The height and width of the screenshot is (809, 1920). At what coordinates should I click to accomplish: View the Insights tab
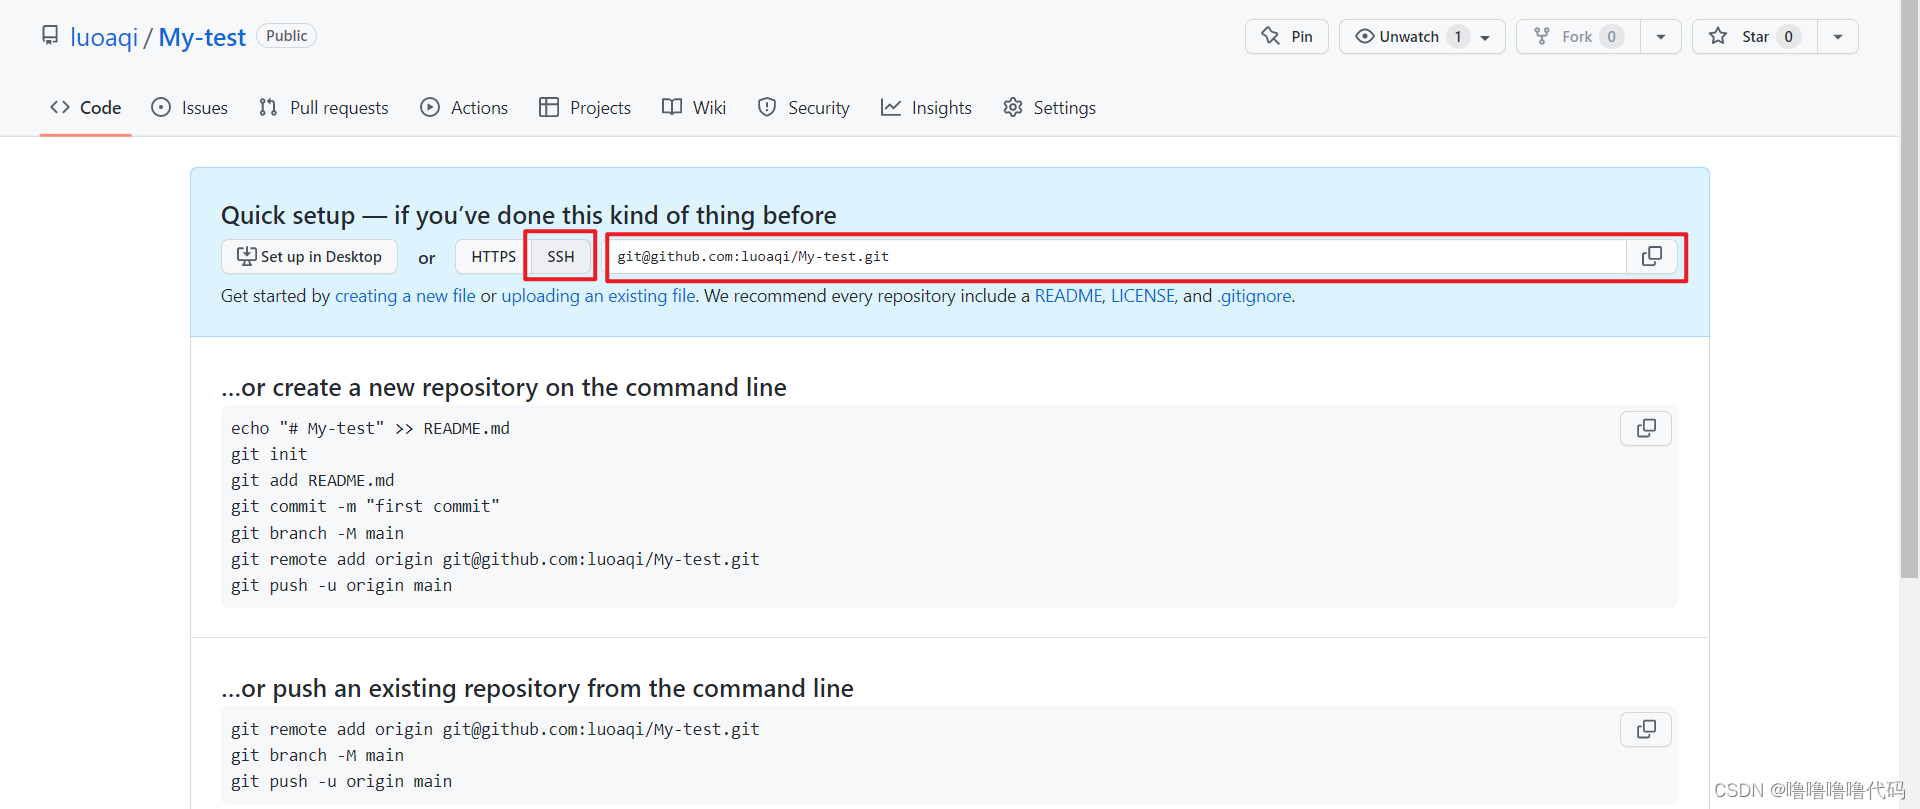click(x=926, y=107)
